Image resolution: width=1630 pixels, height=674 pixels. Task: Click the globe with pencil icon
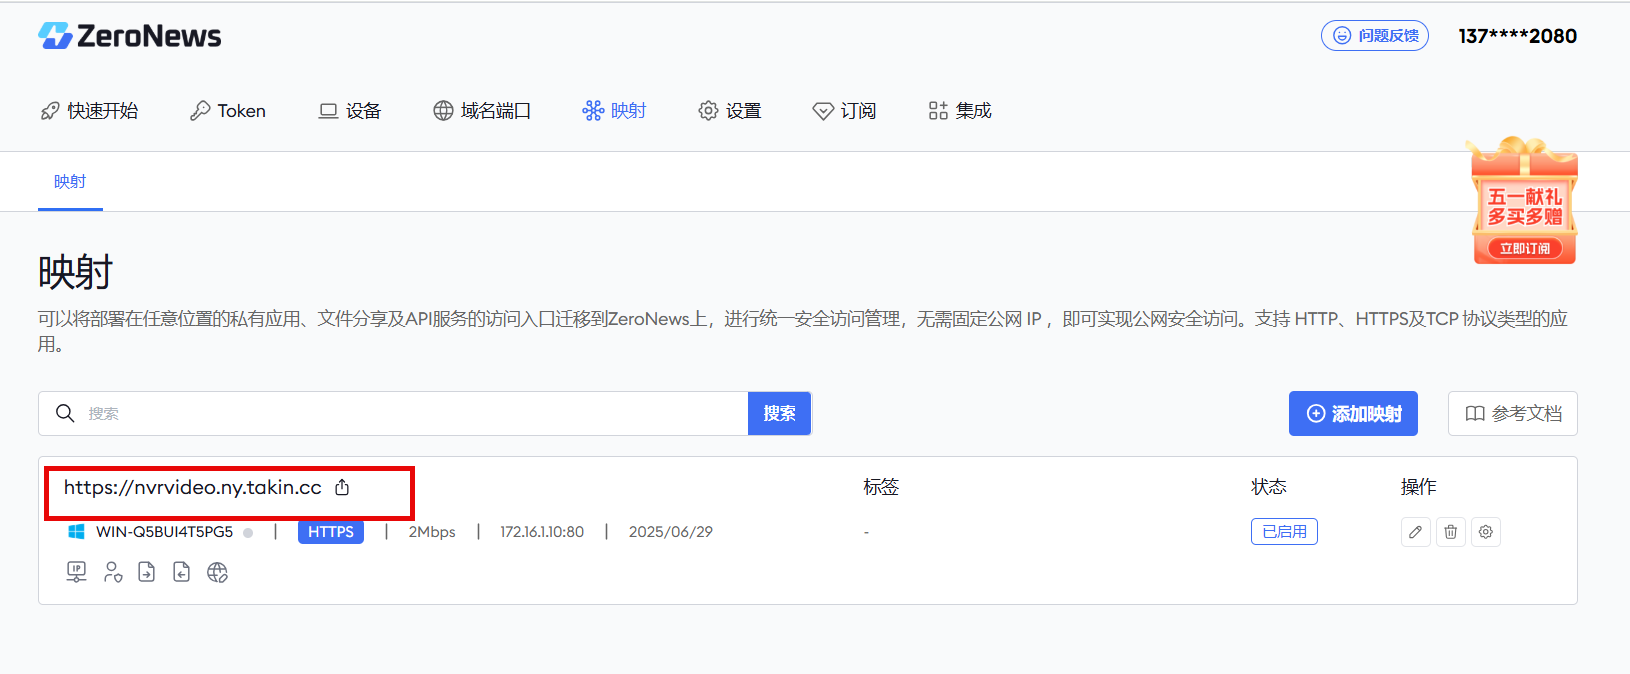(x=217, y=572)
